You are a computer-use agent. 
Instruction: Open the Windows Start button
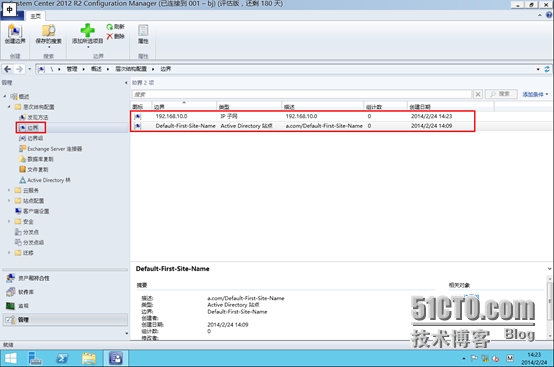(11, 358)
